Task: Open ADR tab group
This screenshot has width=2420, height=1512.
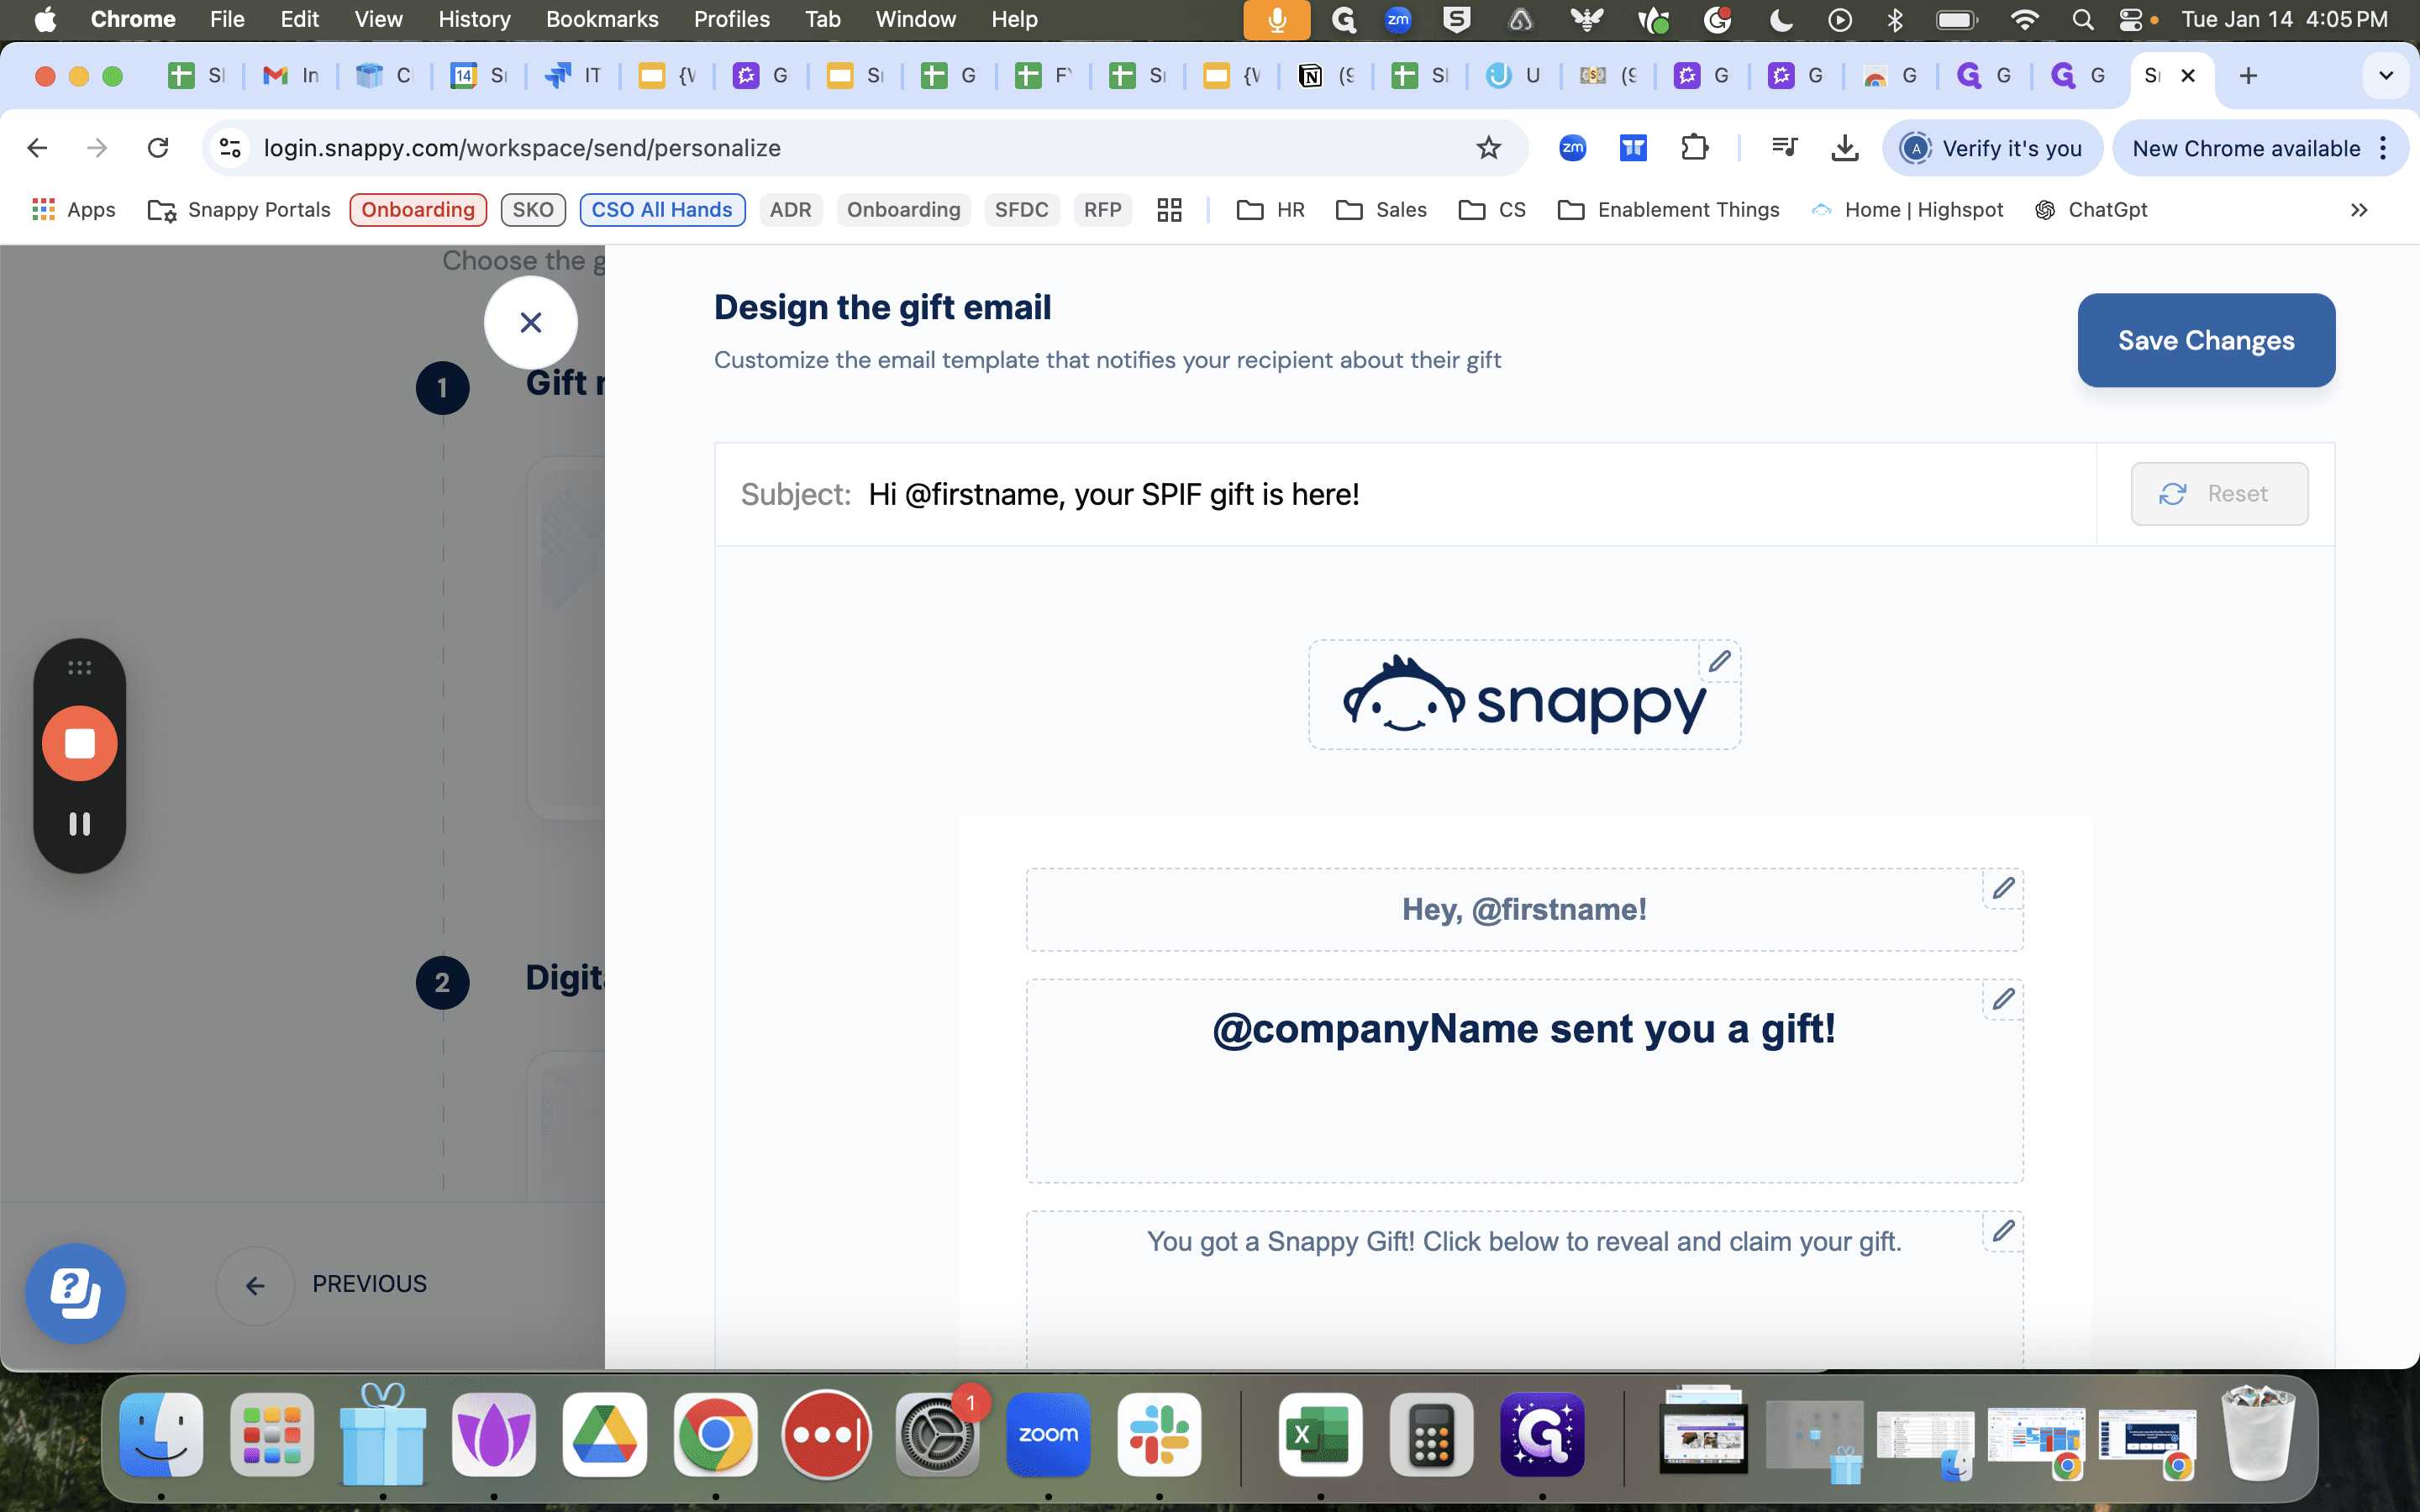Action: (x=790, y=210)
